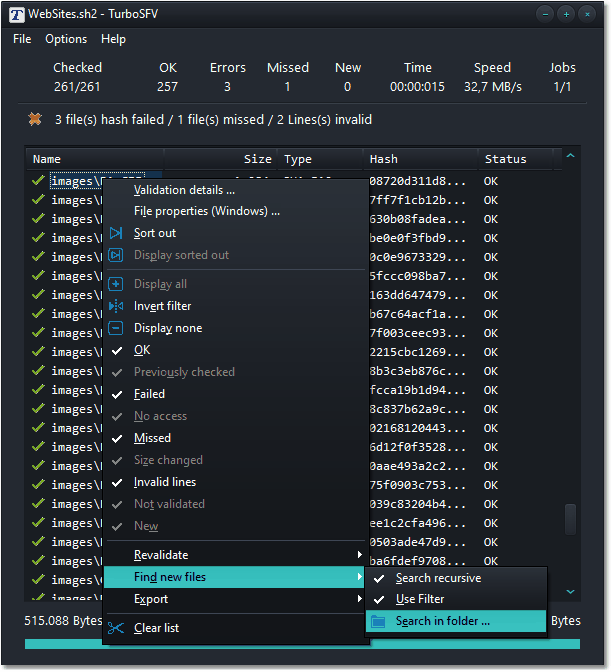Click the orange error status icon
The height and width of the screenshot is (672, 611).
(x=35, y=120)
